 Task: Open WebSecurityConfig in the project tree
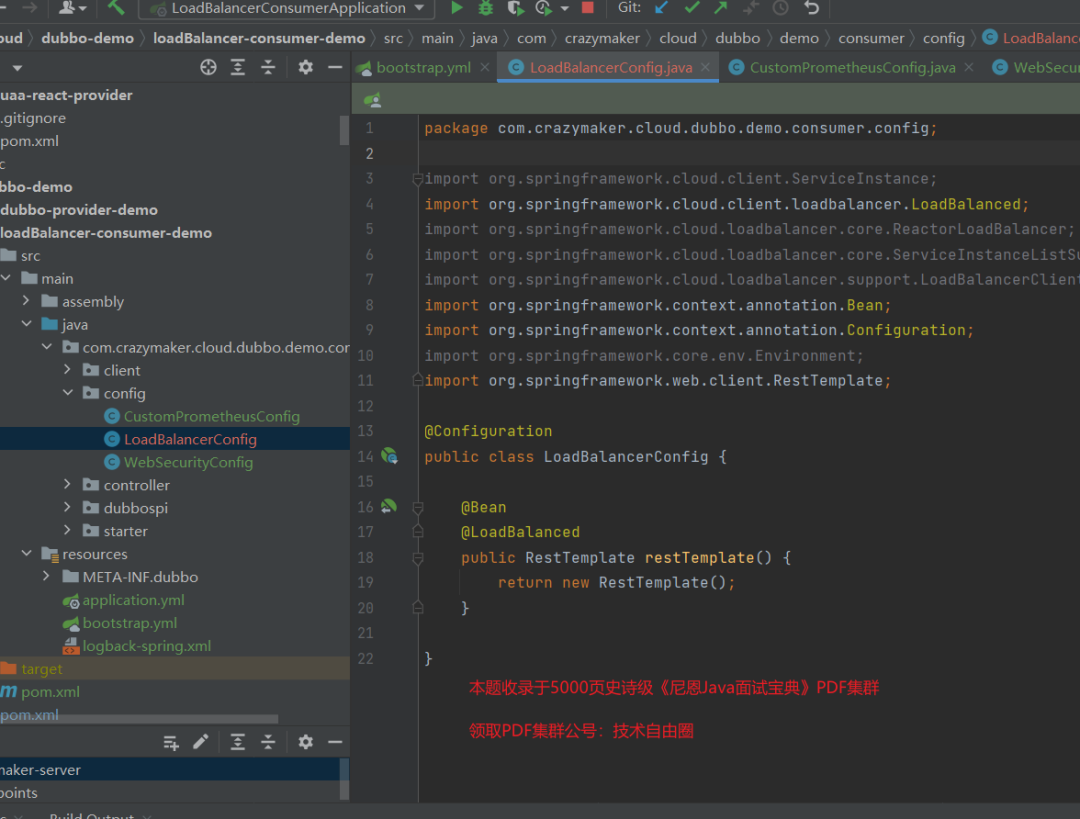[x=188, y=462]
